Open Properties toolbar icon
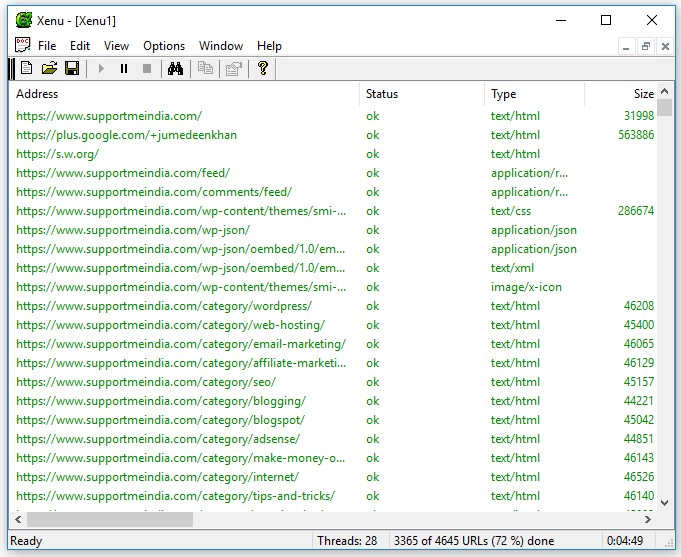The width and height of the screenshot is (681, 557). (234, 69)
